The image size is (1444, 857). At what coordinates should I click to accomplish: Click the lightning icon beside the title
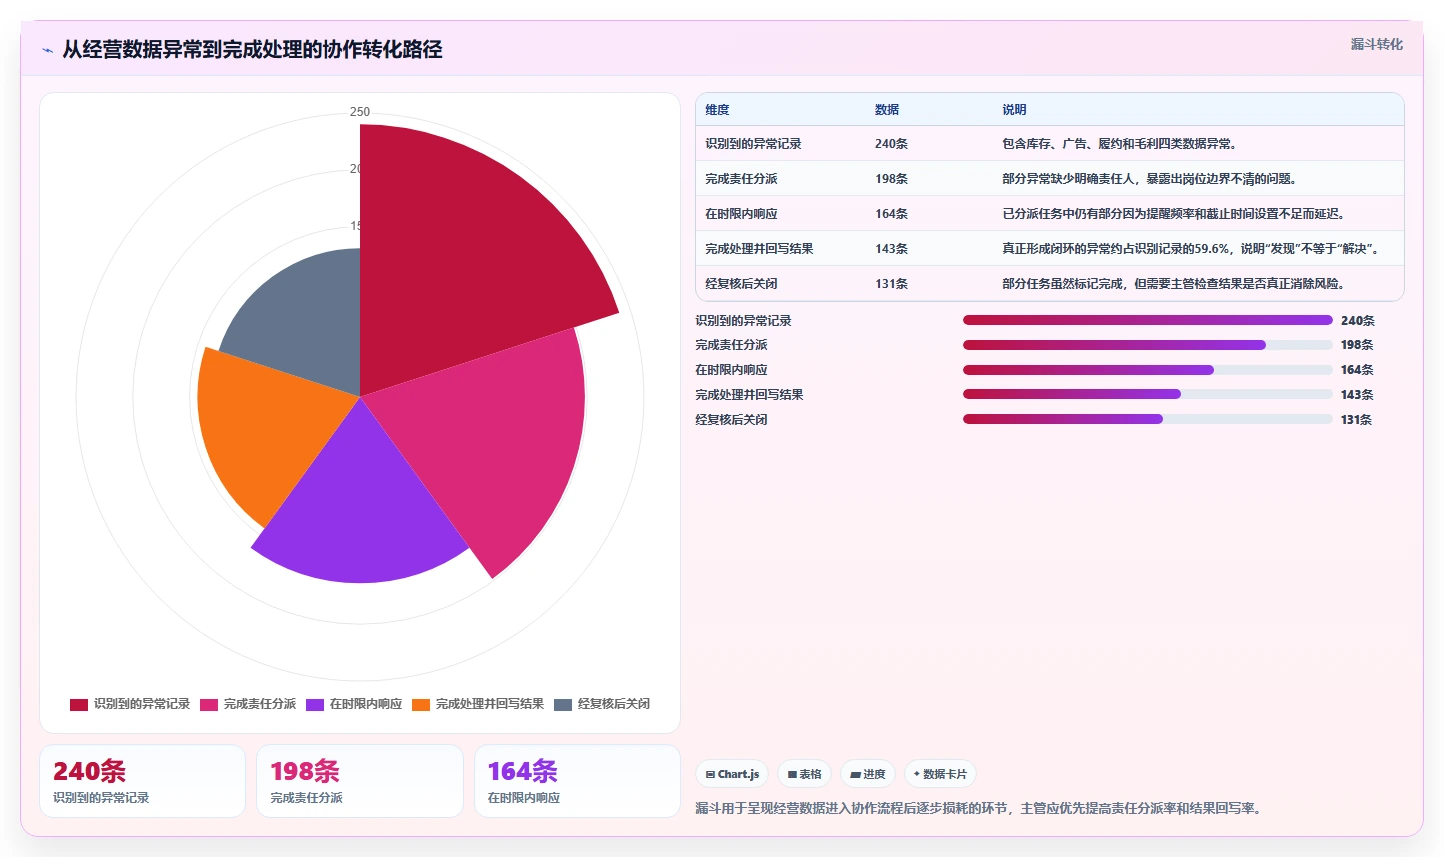[47, 50]
